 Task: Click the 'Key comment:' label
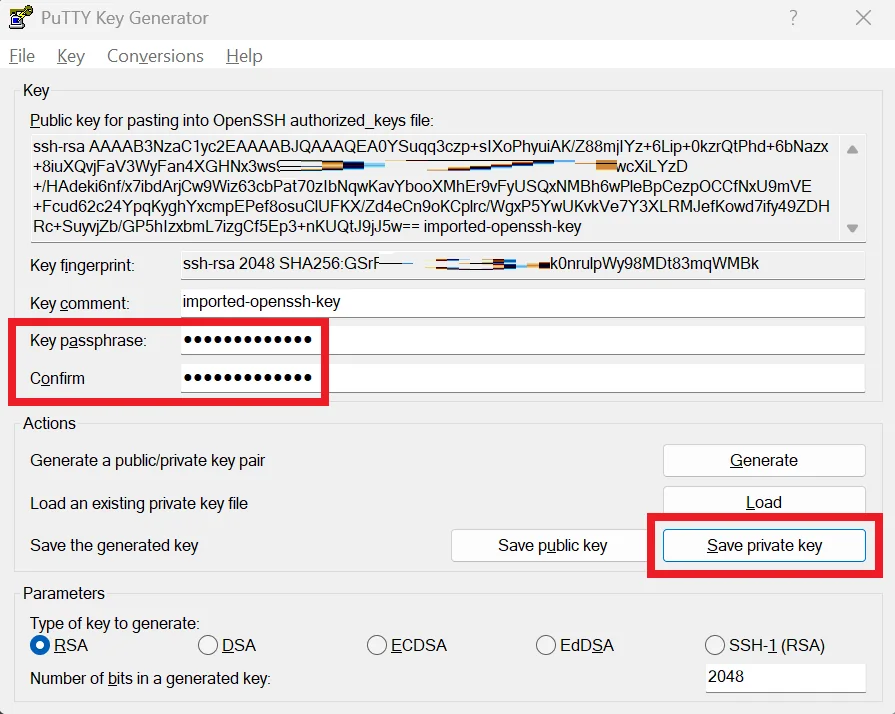point(80,303)
